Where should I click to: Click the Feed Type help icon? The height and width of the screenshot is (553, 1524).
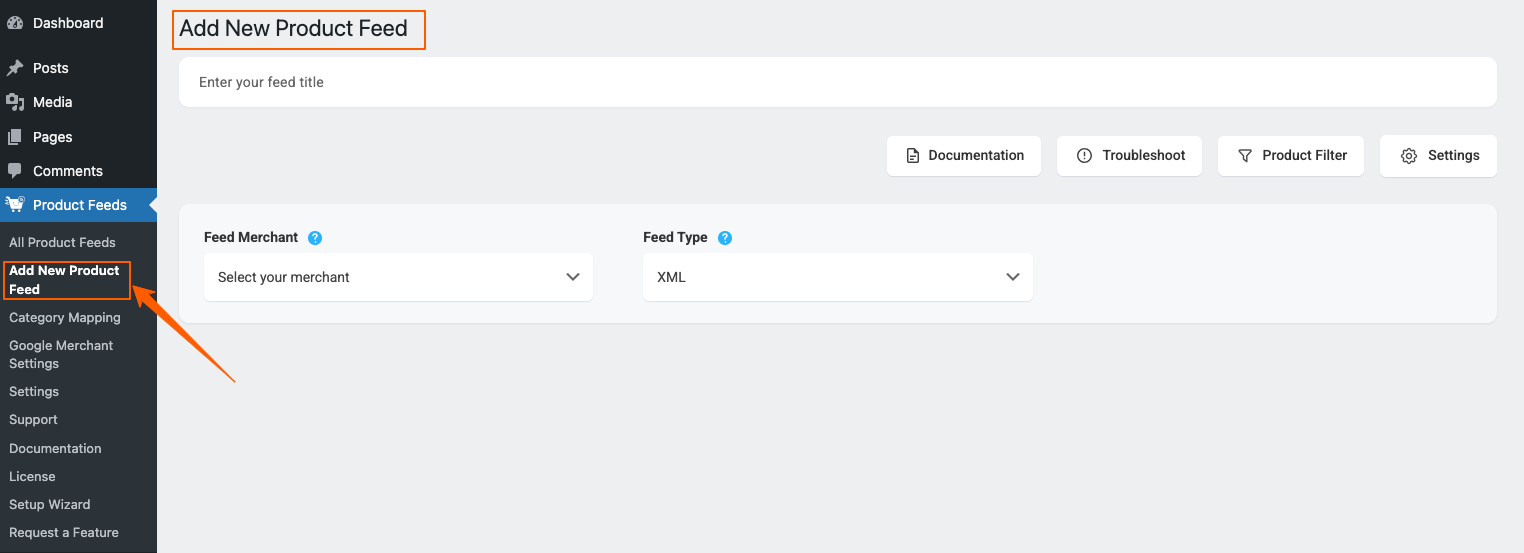coord(725,238)
